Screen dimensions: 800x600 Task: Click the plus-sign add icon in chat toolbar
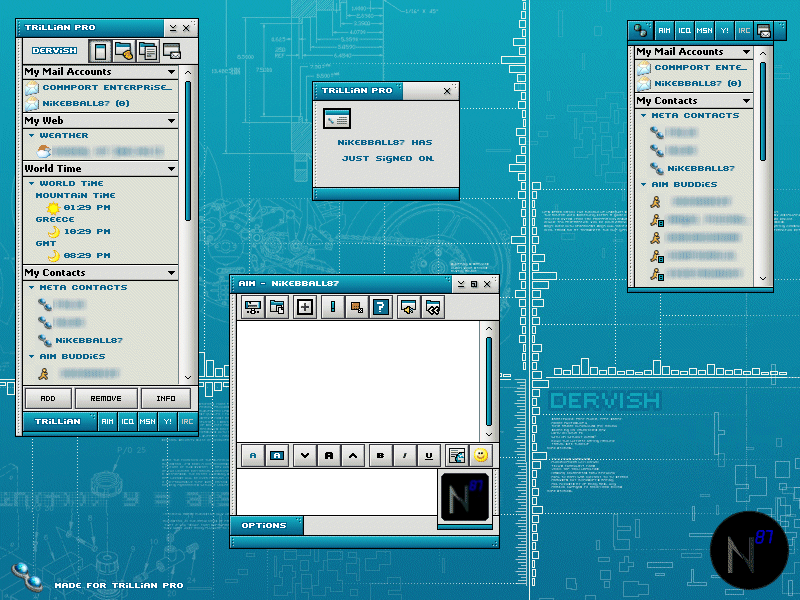coord(305,307)
